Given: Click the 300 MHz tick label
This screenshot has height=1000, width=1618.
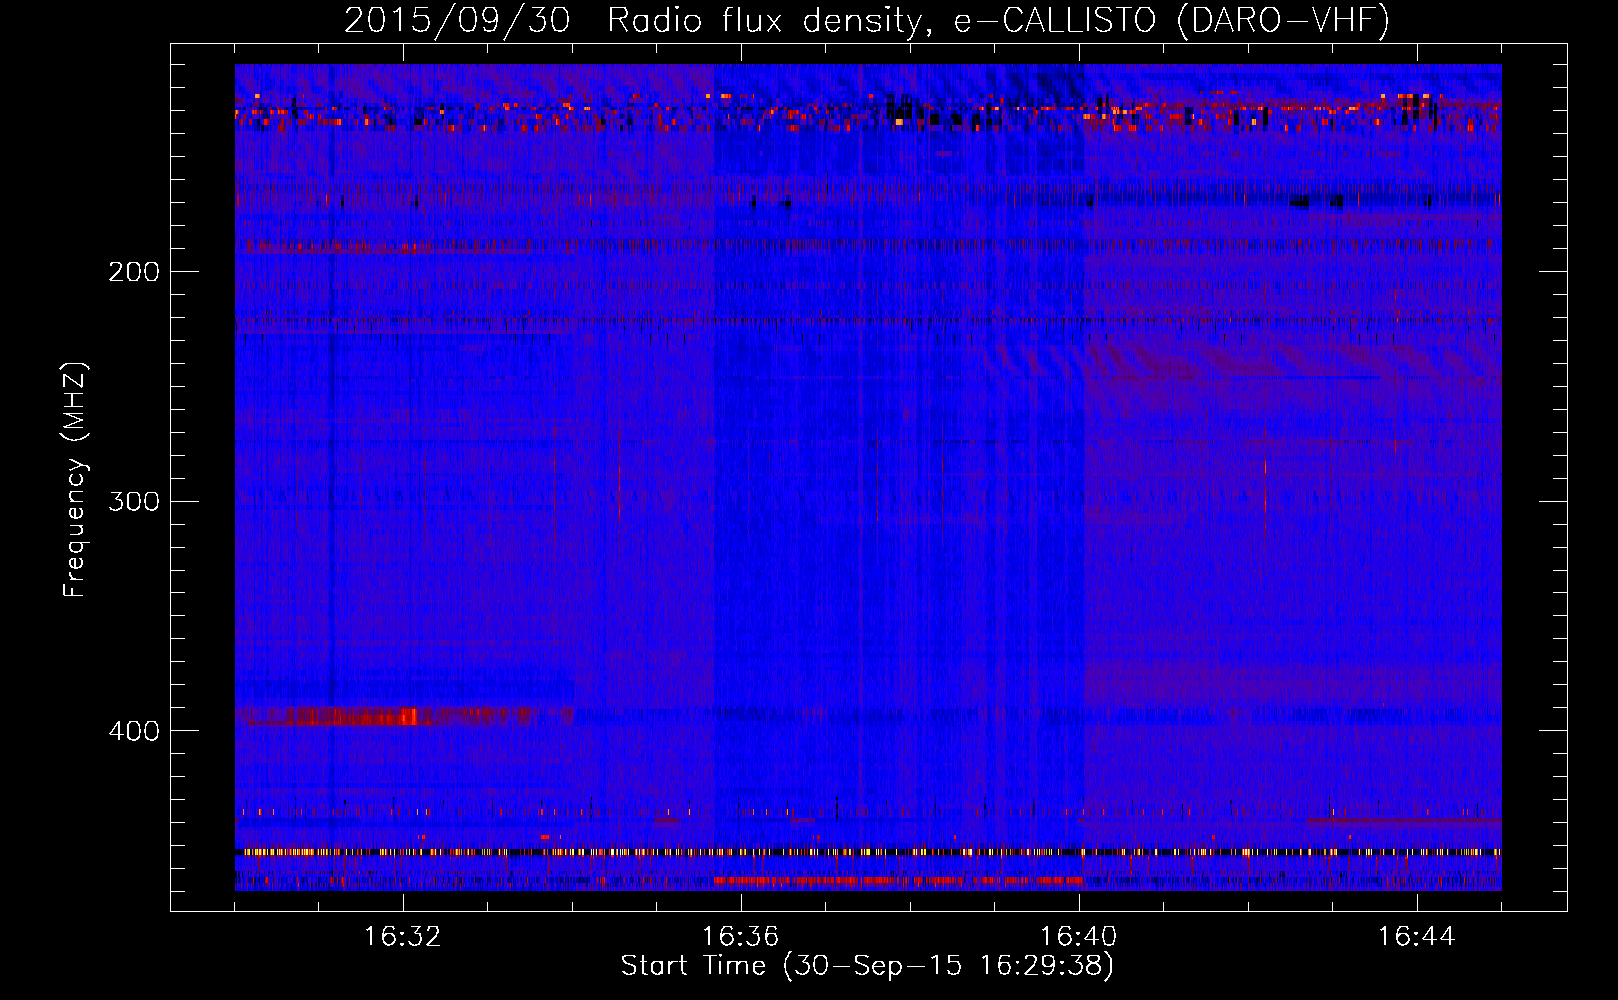Looking at the screenshot, I should (x=133, y=501).
